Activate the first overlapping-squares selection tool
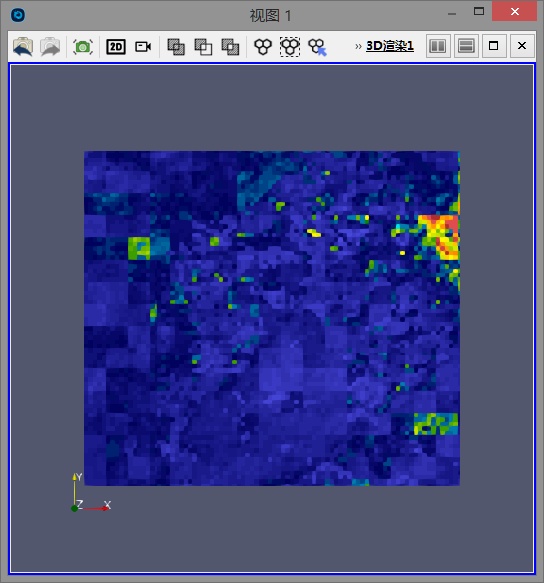 coord(176,47)
